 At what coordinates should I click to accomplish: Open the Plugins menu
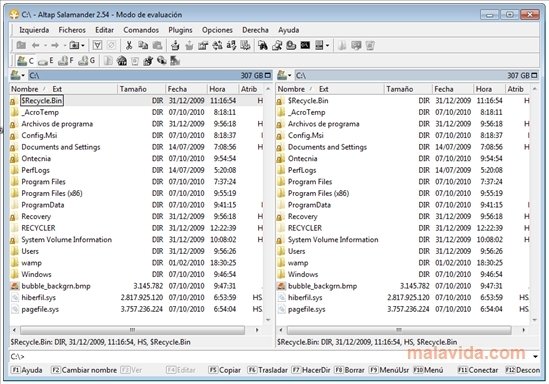180,30
